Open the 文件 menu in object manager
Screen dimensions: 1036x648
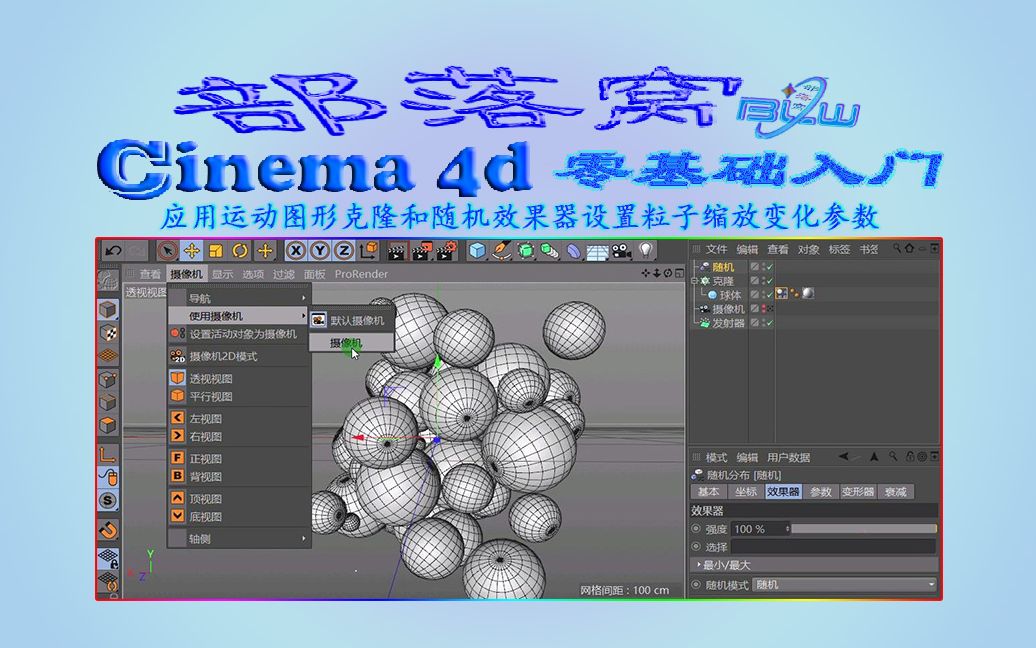pyautogui.click(x=716, y=249)
